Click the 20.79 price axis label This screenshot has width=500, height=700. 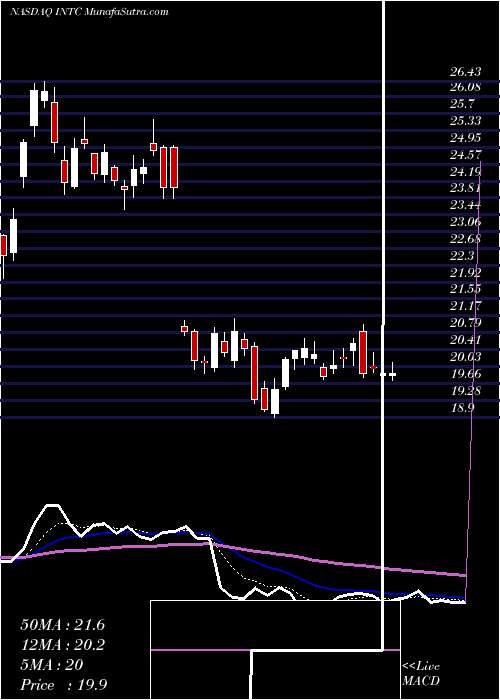(x=465, y=323)
